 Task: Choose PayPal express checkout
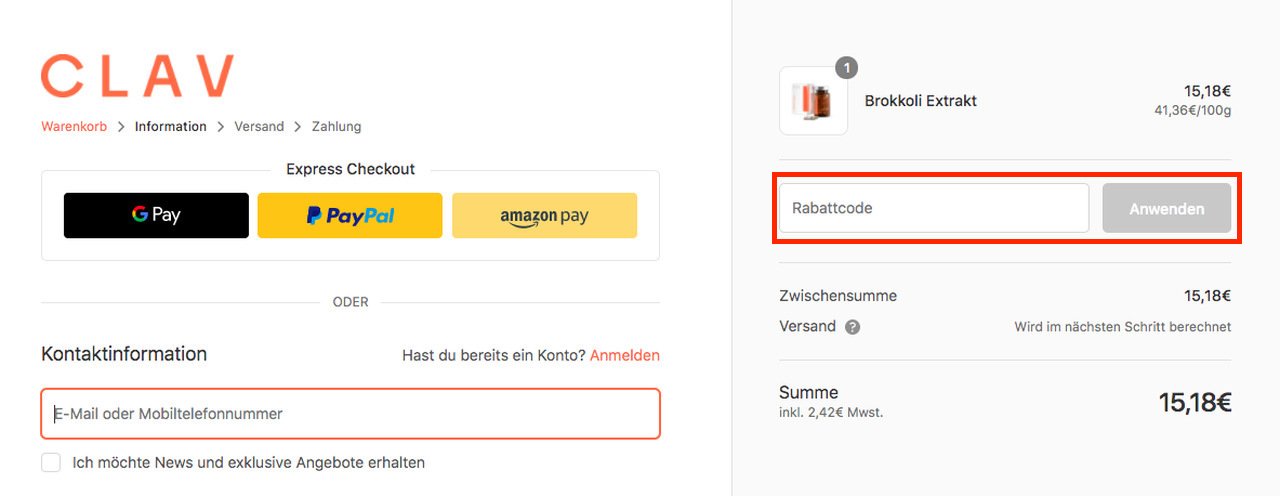click(x=350, y=215)
